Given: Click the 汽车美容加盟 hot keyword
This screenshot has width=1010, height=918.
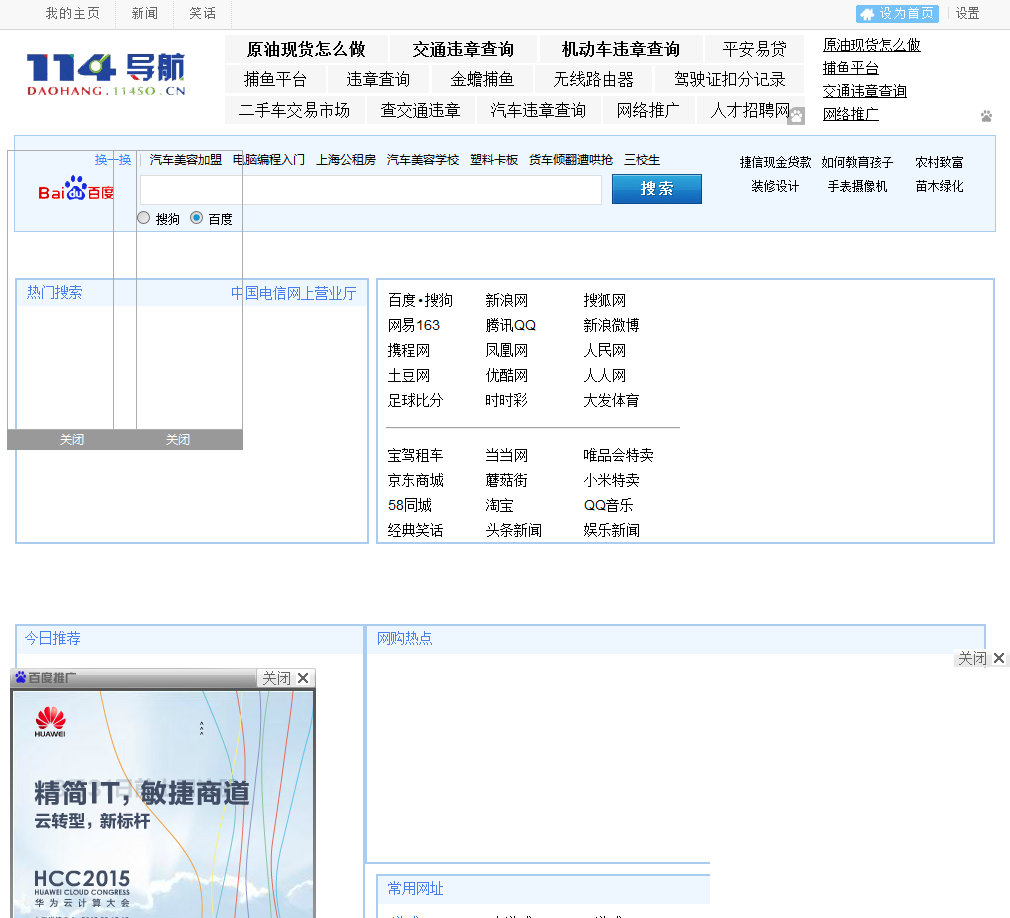Looking at the screenshot, I should 186,160.
